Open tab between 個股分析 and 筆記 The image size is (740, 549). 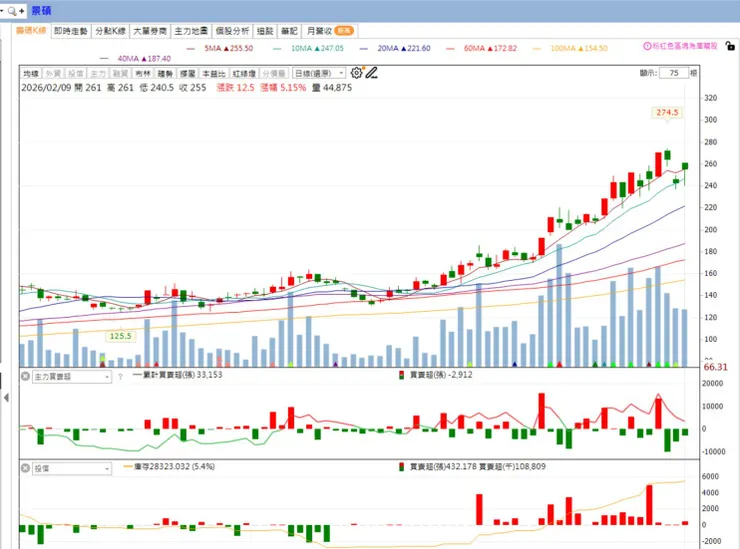pyautogui.click(x=265, y=31)
